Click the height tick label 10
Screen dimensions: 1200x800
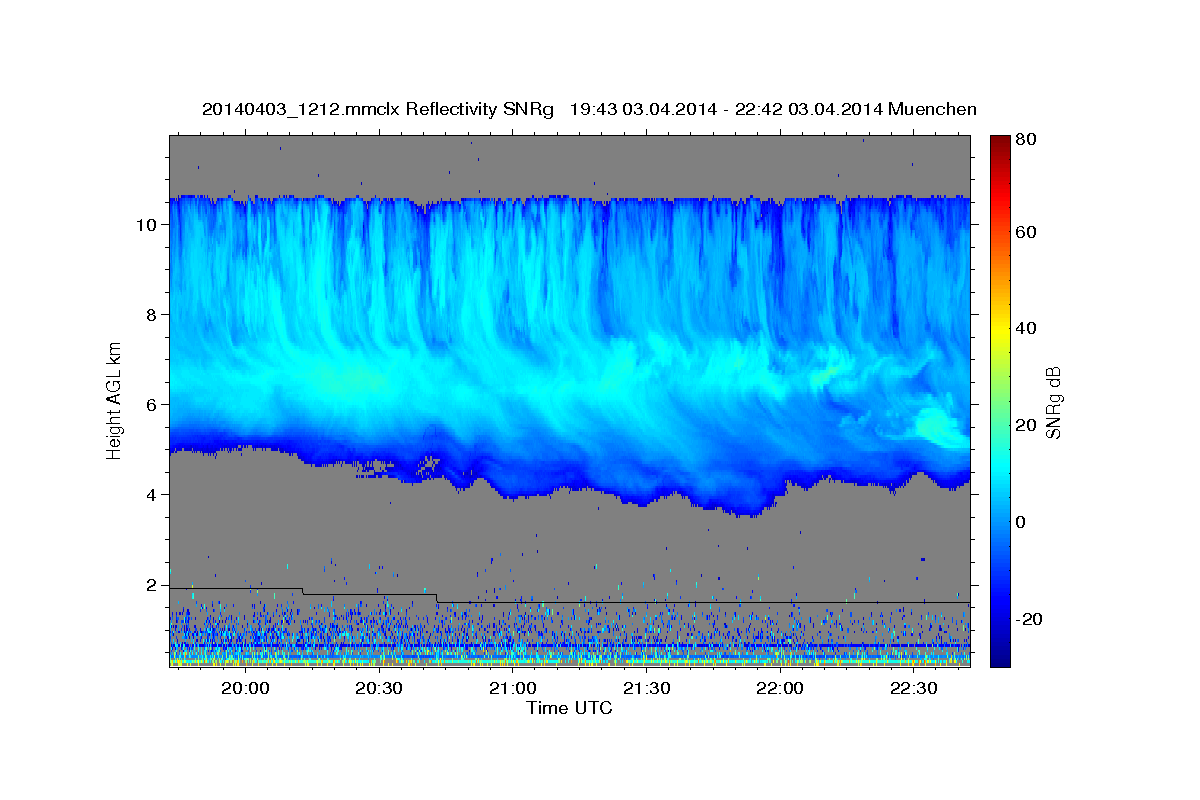click(147, 225)
